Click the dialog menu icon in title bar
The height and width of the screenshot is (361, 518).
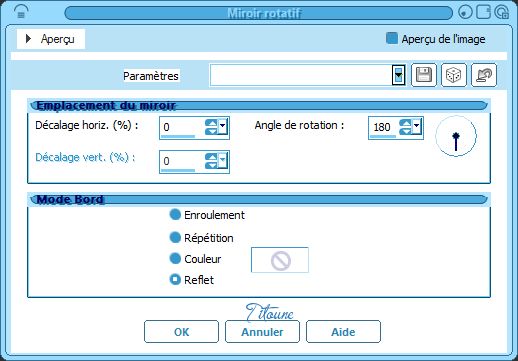coord(21,13)
